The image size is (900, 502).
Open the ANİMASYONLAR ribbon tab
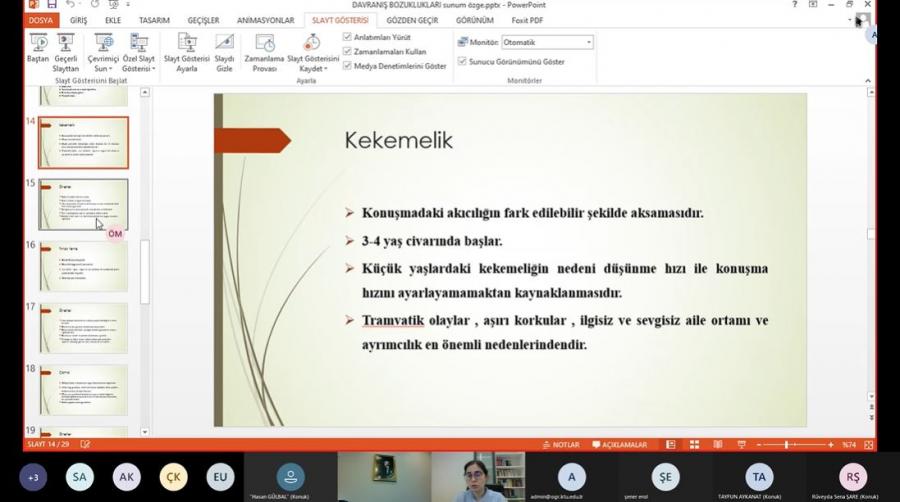[265, 20]
